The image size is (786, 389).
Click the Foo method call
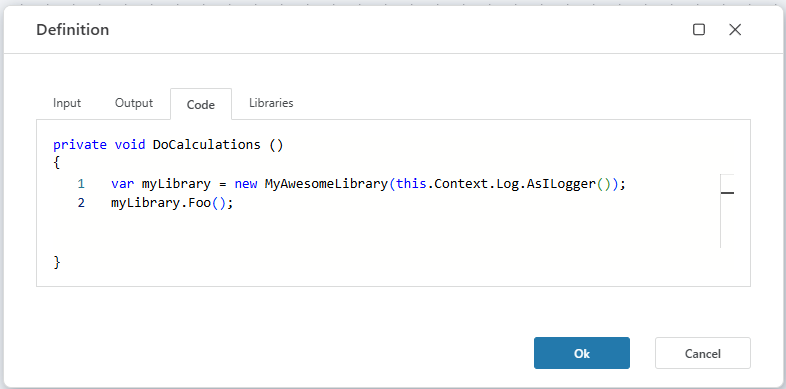(200, 204)
